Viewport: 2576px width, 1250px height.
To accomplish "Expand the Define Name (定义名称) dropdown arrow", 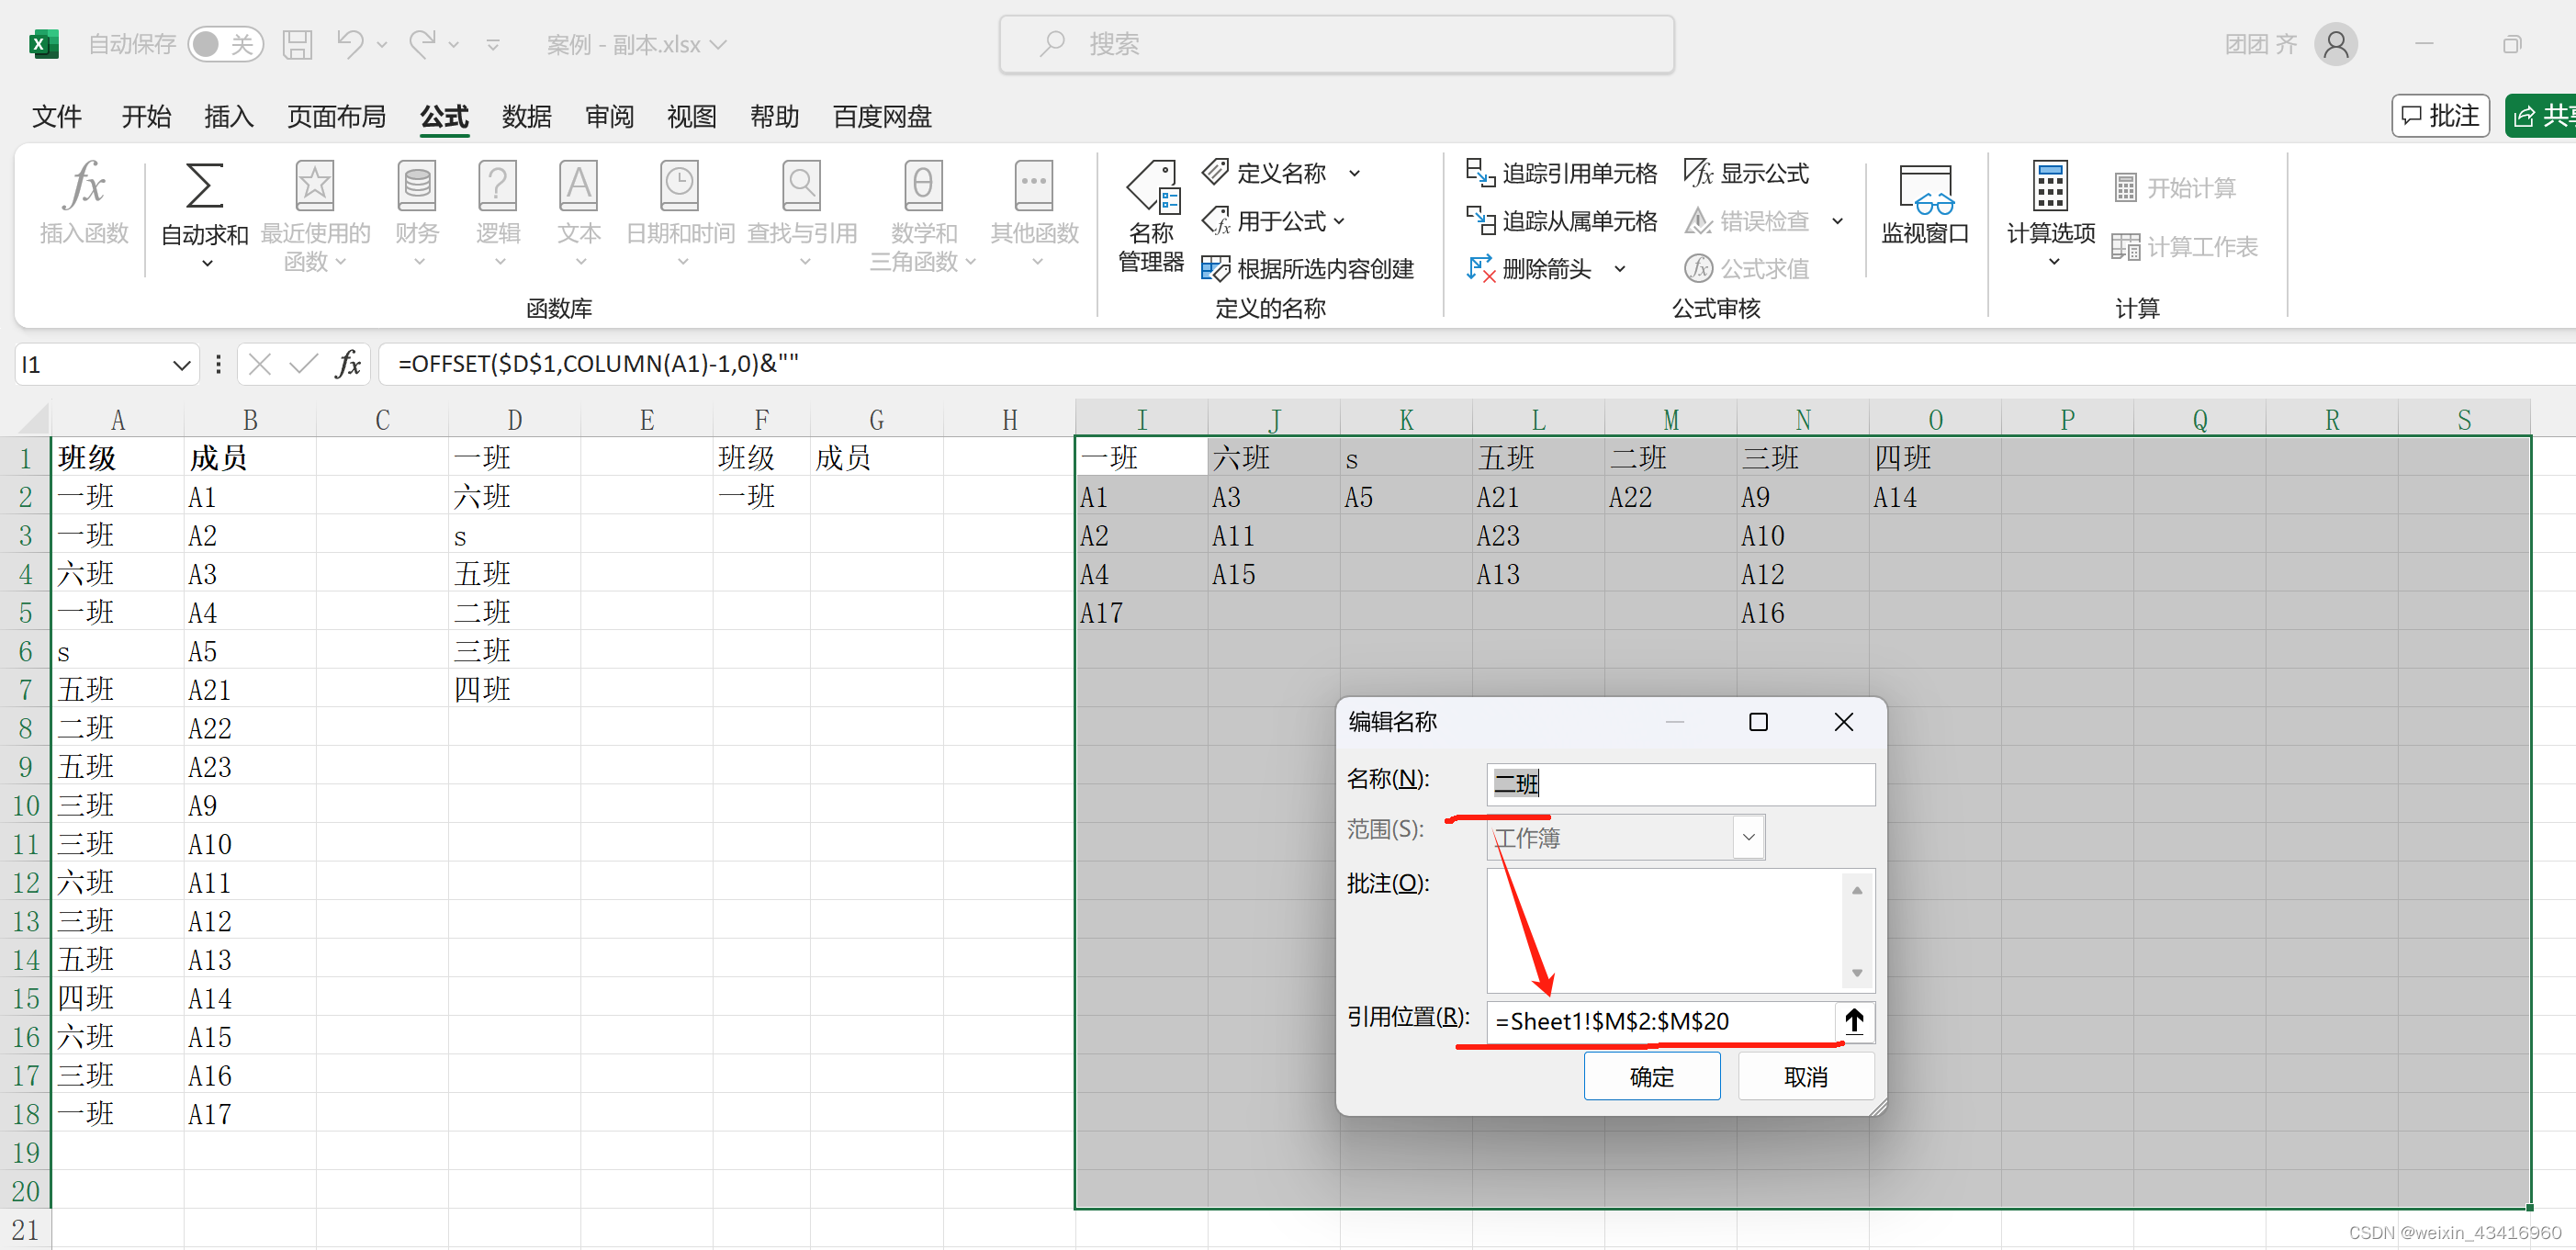I will pyautogui.click(x=1355, y=173).
